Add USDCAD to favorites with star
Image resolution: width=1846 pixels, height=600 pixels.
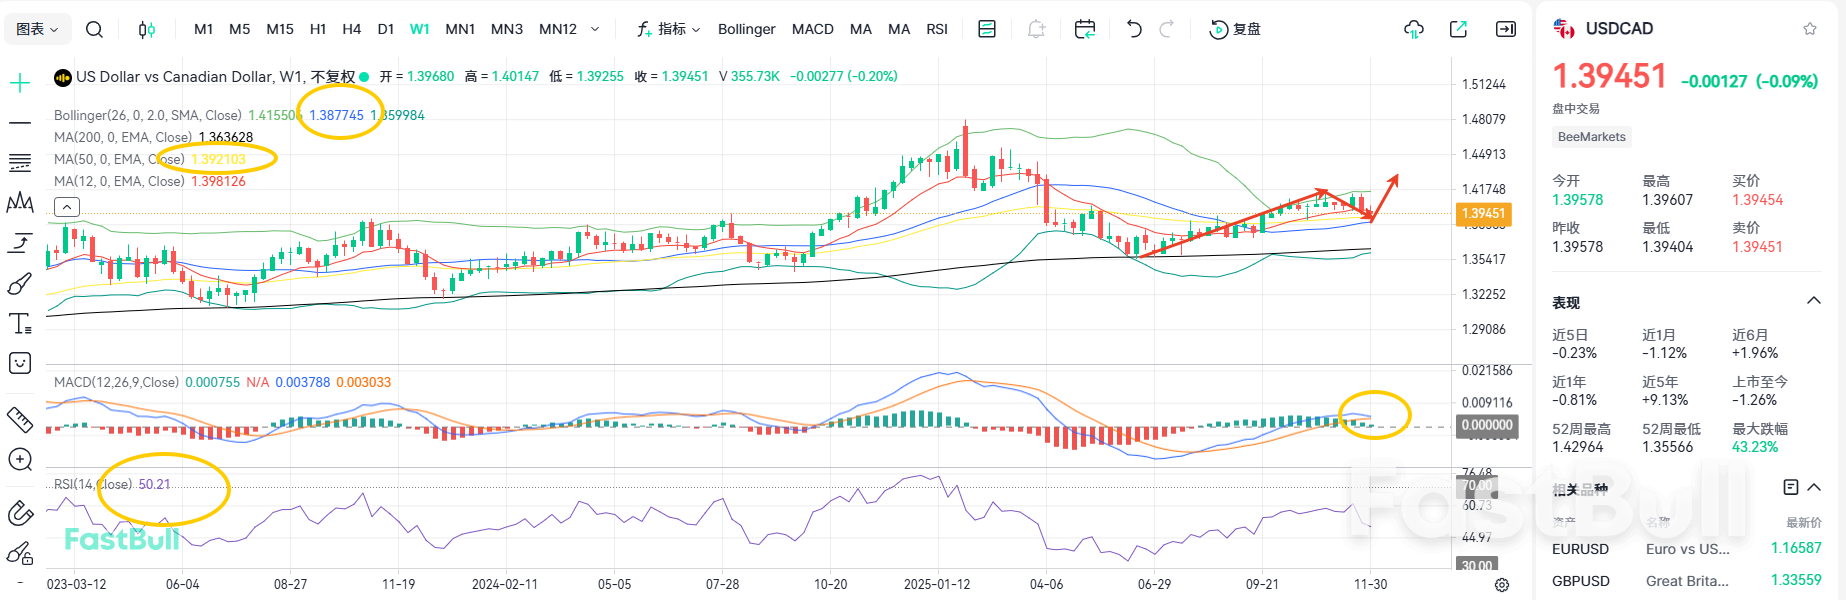point(1809,29)
